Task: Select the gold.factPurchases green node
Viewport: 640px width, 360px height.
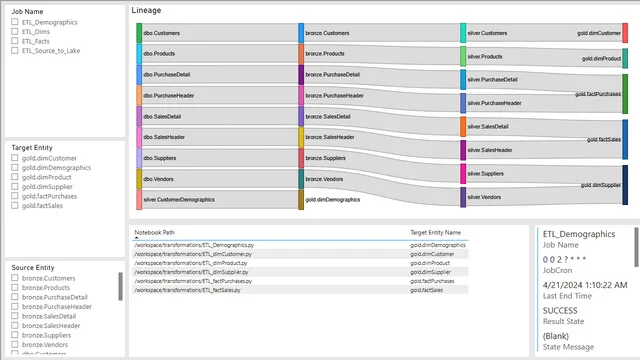Action: point(625,94)
